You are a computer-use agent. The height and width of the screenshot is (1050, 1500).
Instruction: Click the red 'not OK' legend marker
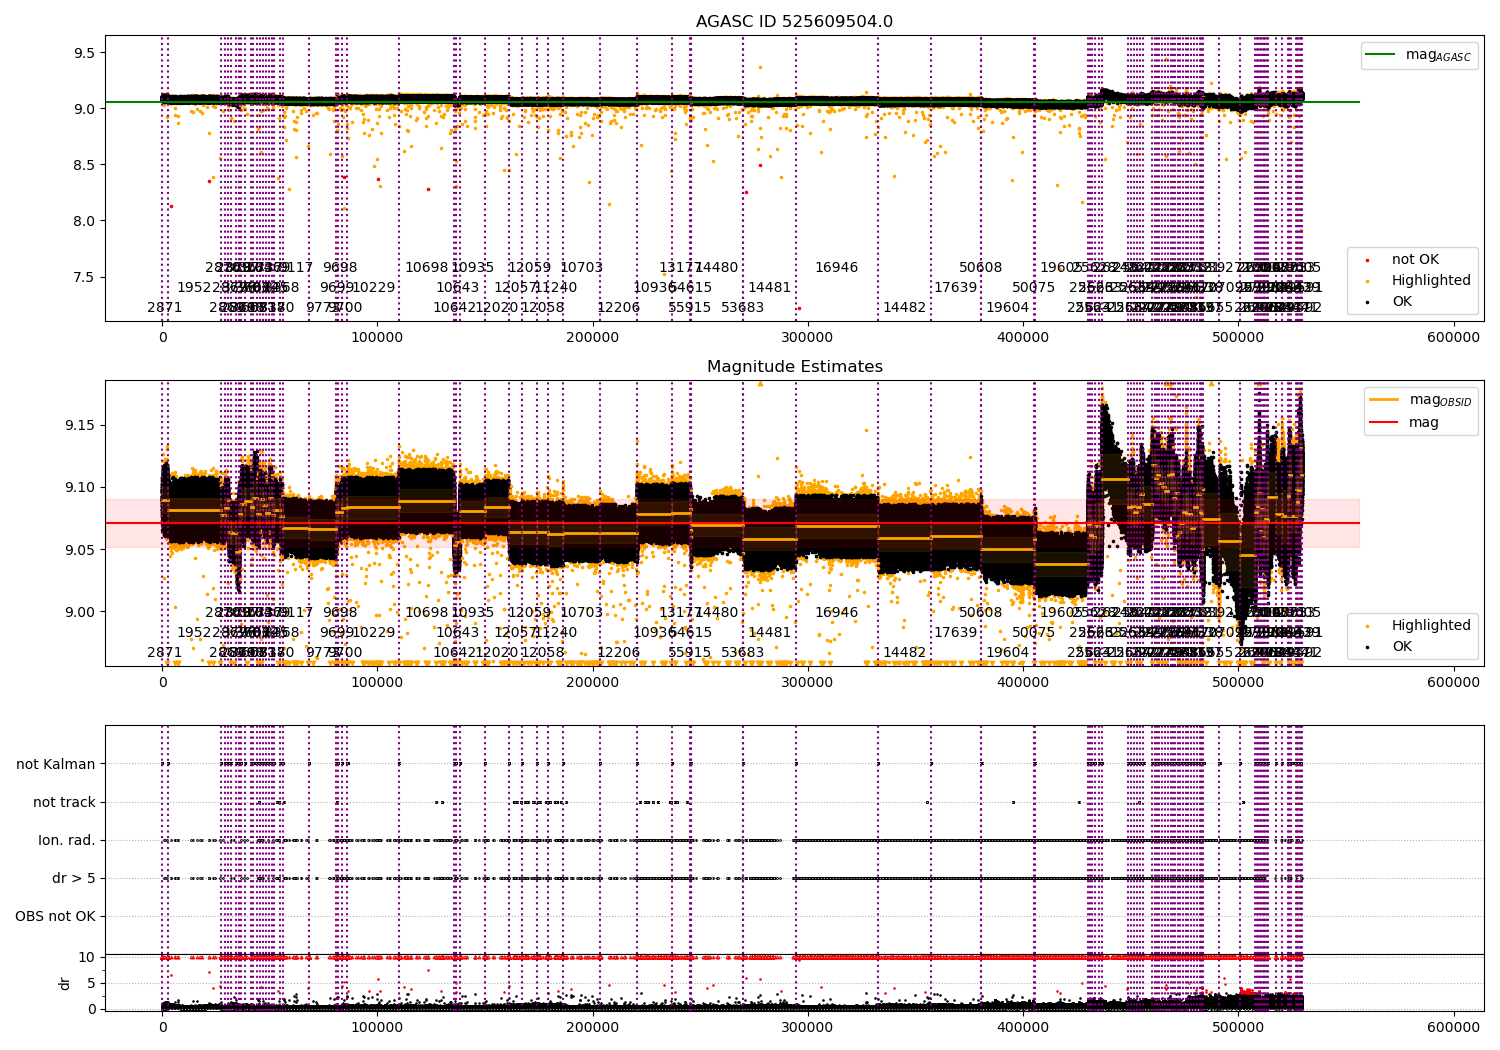coord(1367,260)
